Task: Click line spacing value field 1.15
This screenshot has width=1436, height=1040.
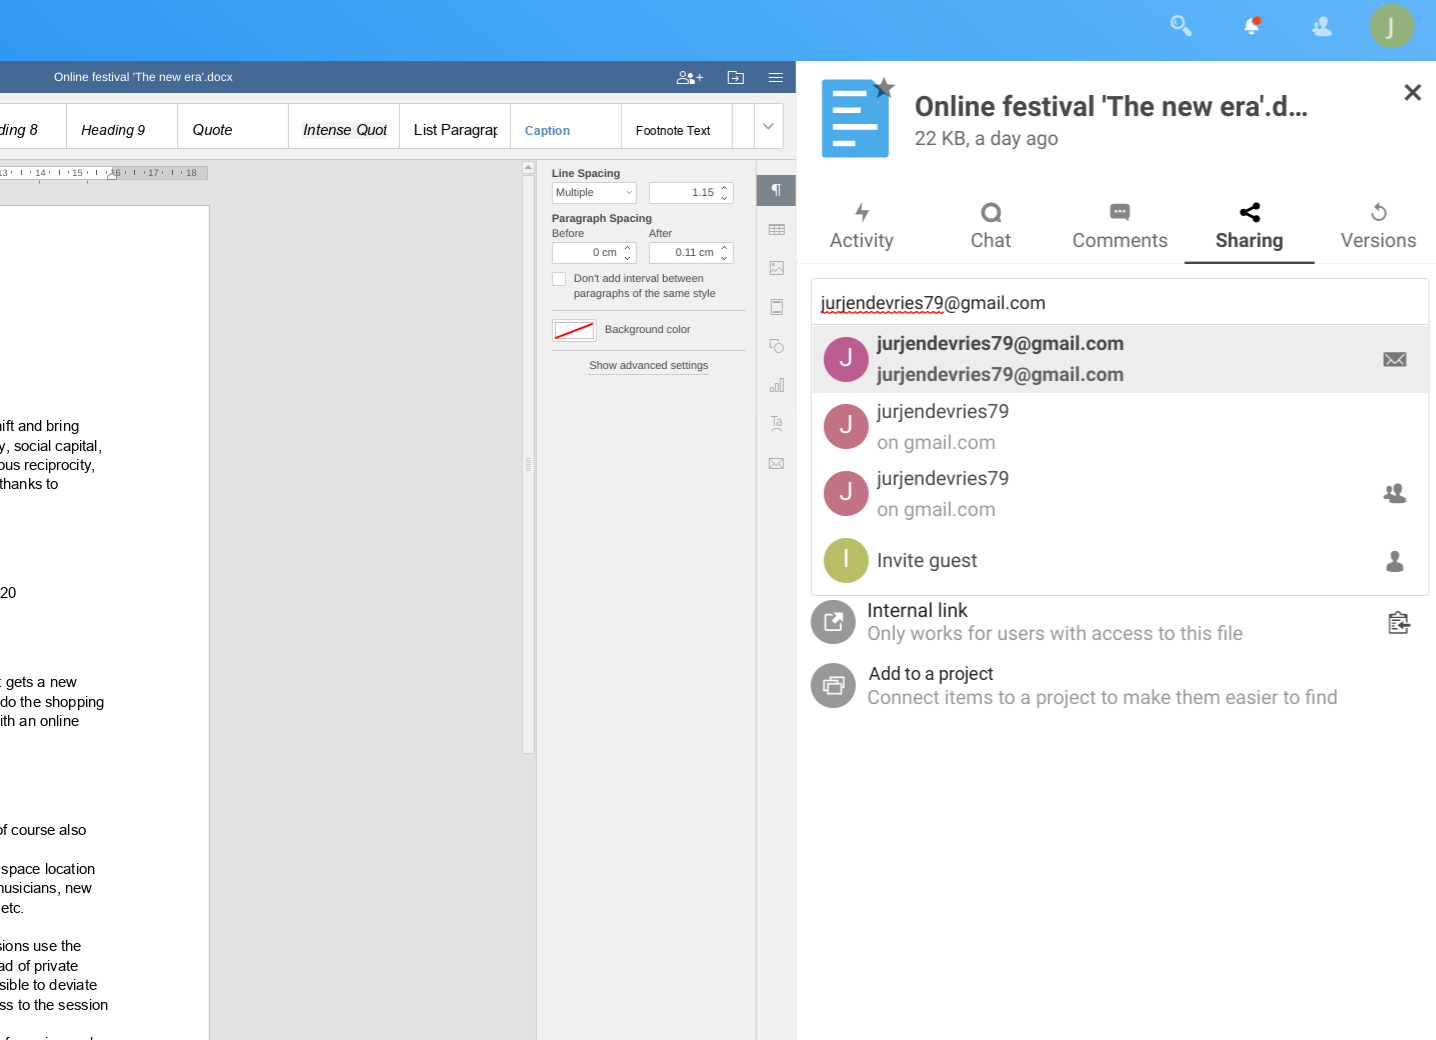Action: click(x=683, y=193)
